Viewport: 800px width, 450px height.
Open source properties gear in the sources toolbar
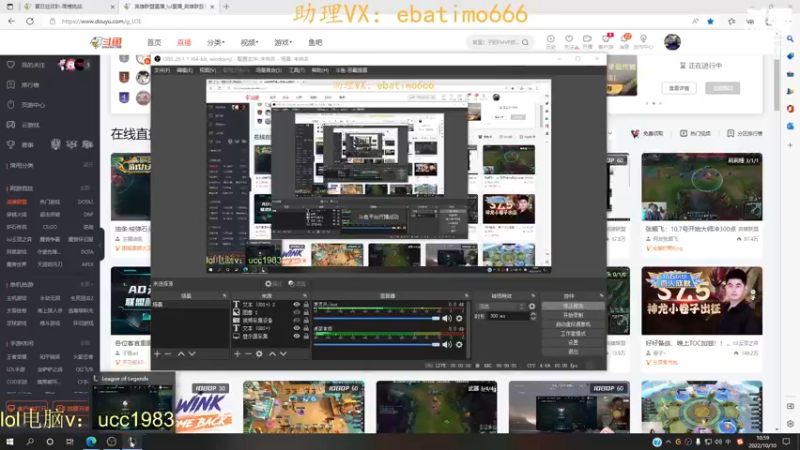point(259,354)
